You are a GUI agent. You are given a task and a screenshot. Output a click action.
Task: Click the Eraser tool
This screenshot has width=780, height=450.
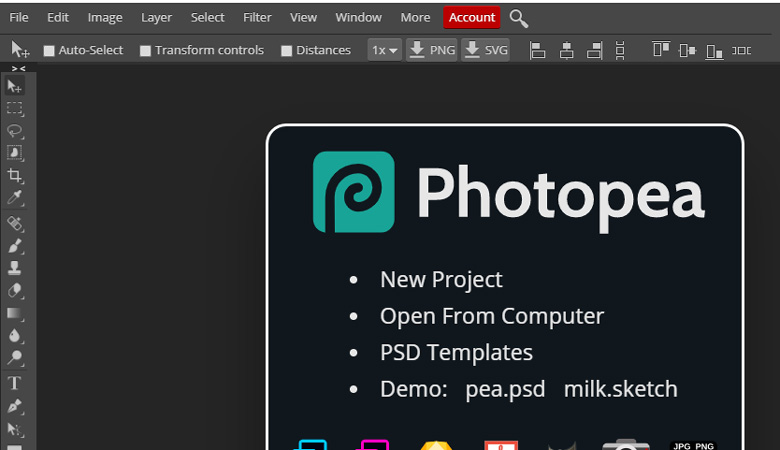15,291
